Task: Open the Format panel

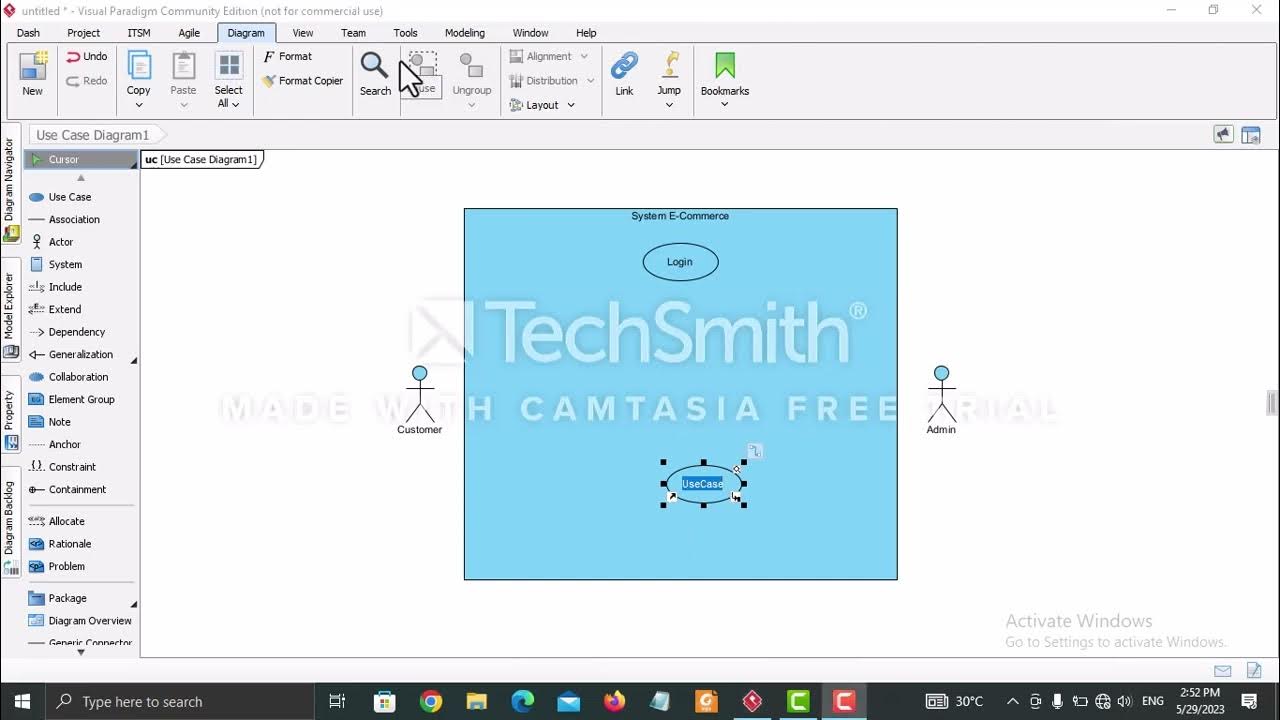Action: pyautogui.click(x=288, y=57)
